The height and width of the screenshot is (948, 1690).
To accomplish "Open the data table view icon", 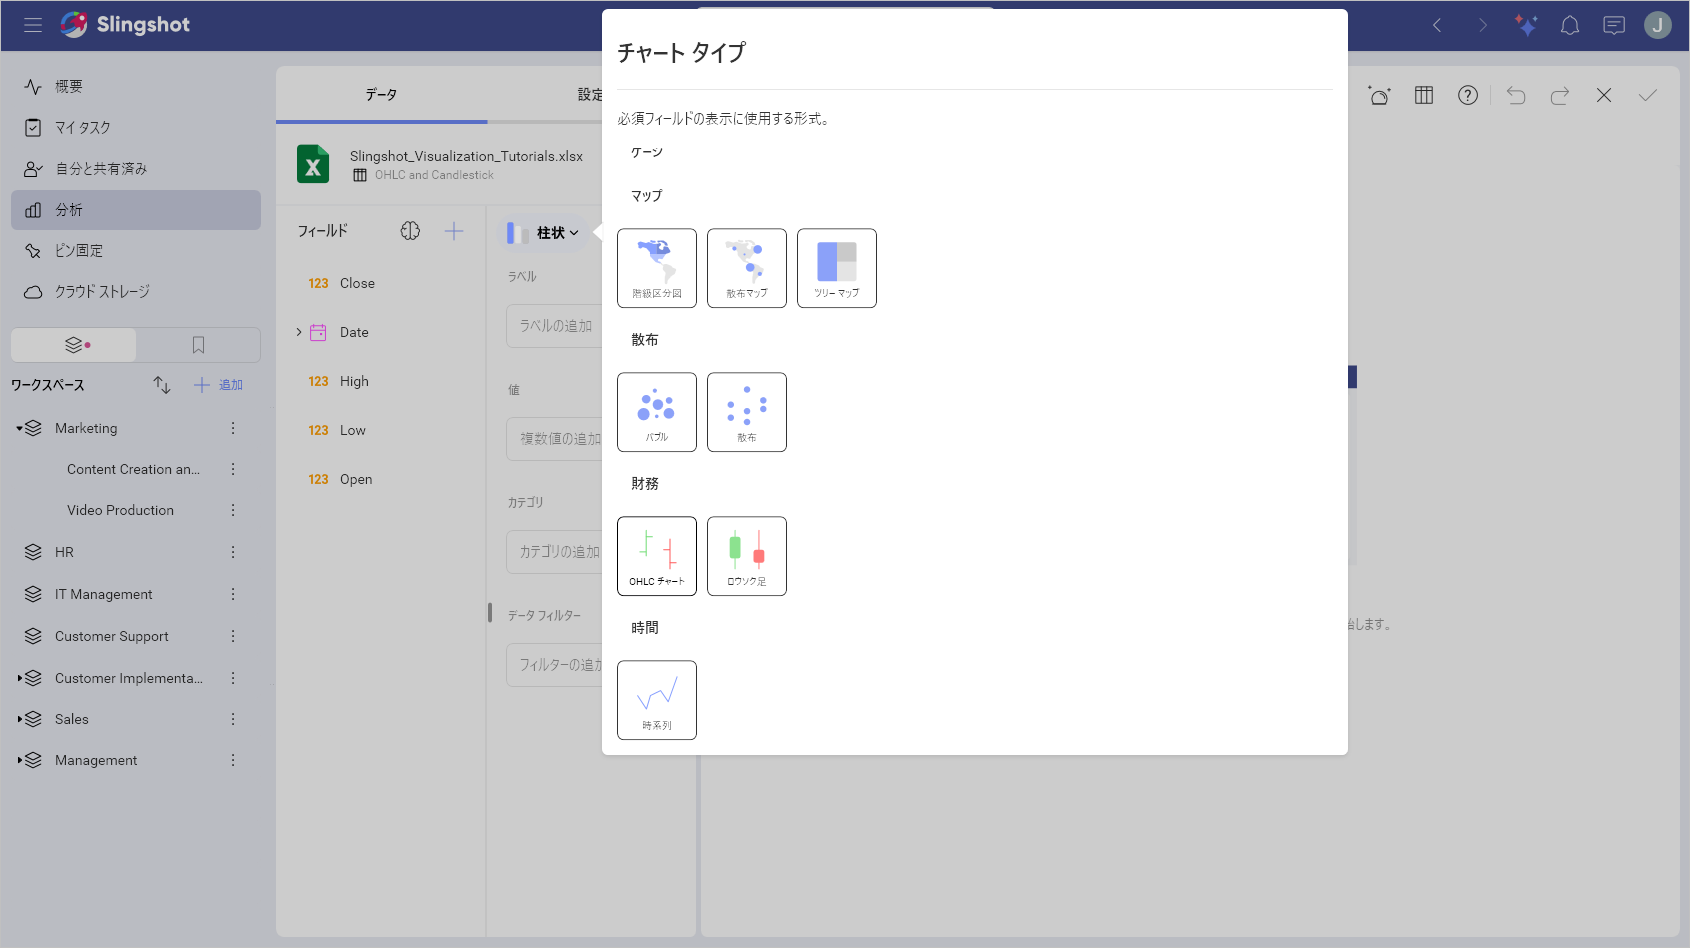I will tap(1424, 95).
